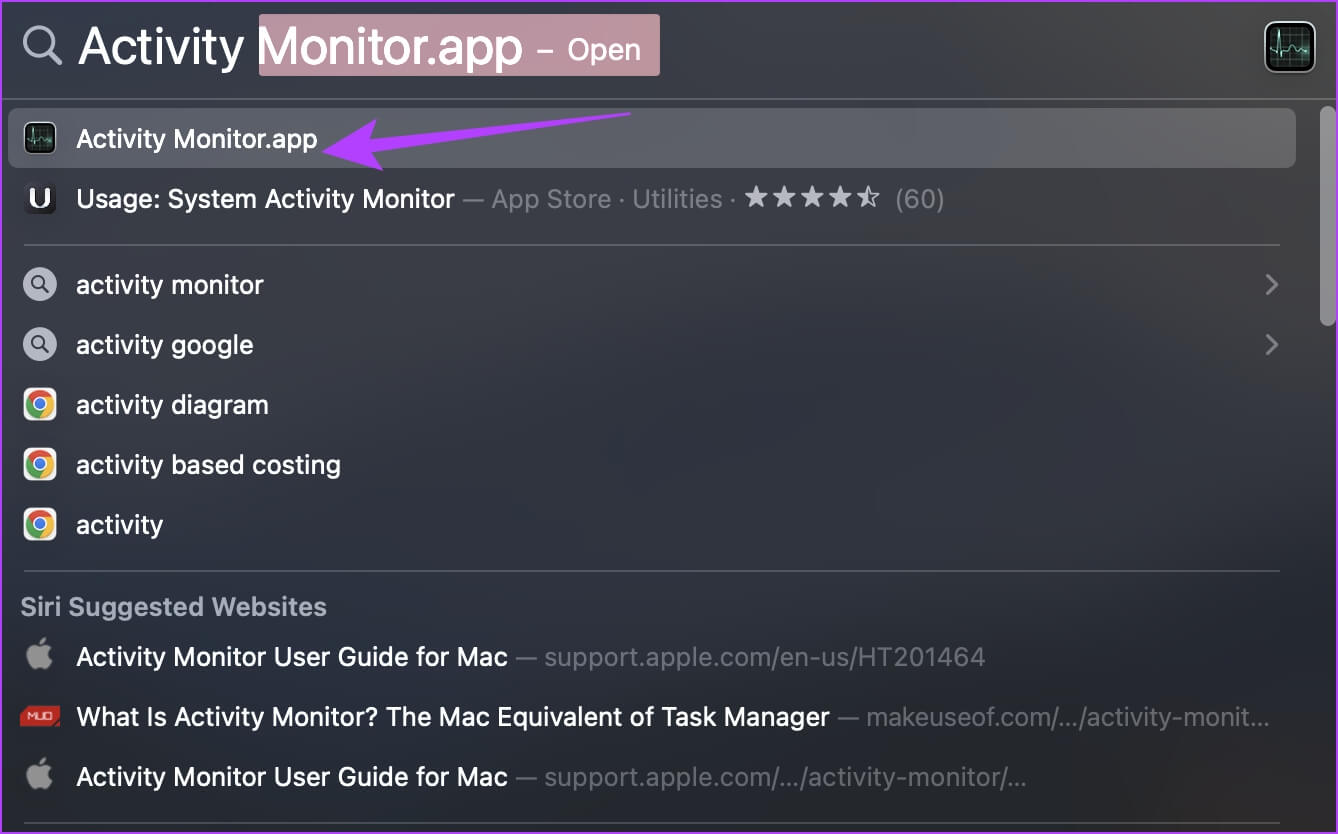This screenshot has width=1338, height=834.
Task: Expand the activity monitor suggestion chevron
Action: coord(1271,285)
